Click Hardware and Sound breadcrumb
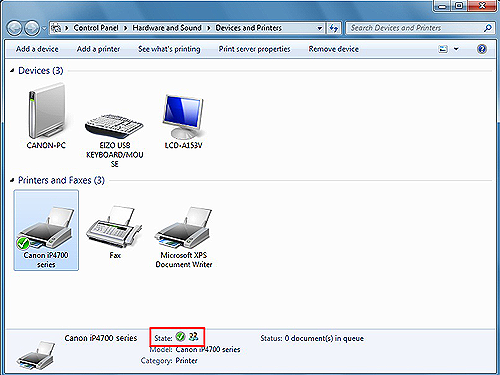The width and height of the screenshot is (500, 375). click(167, 28)
